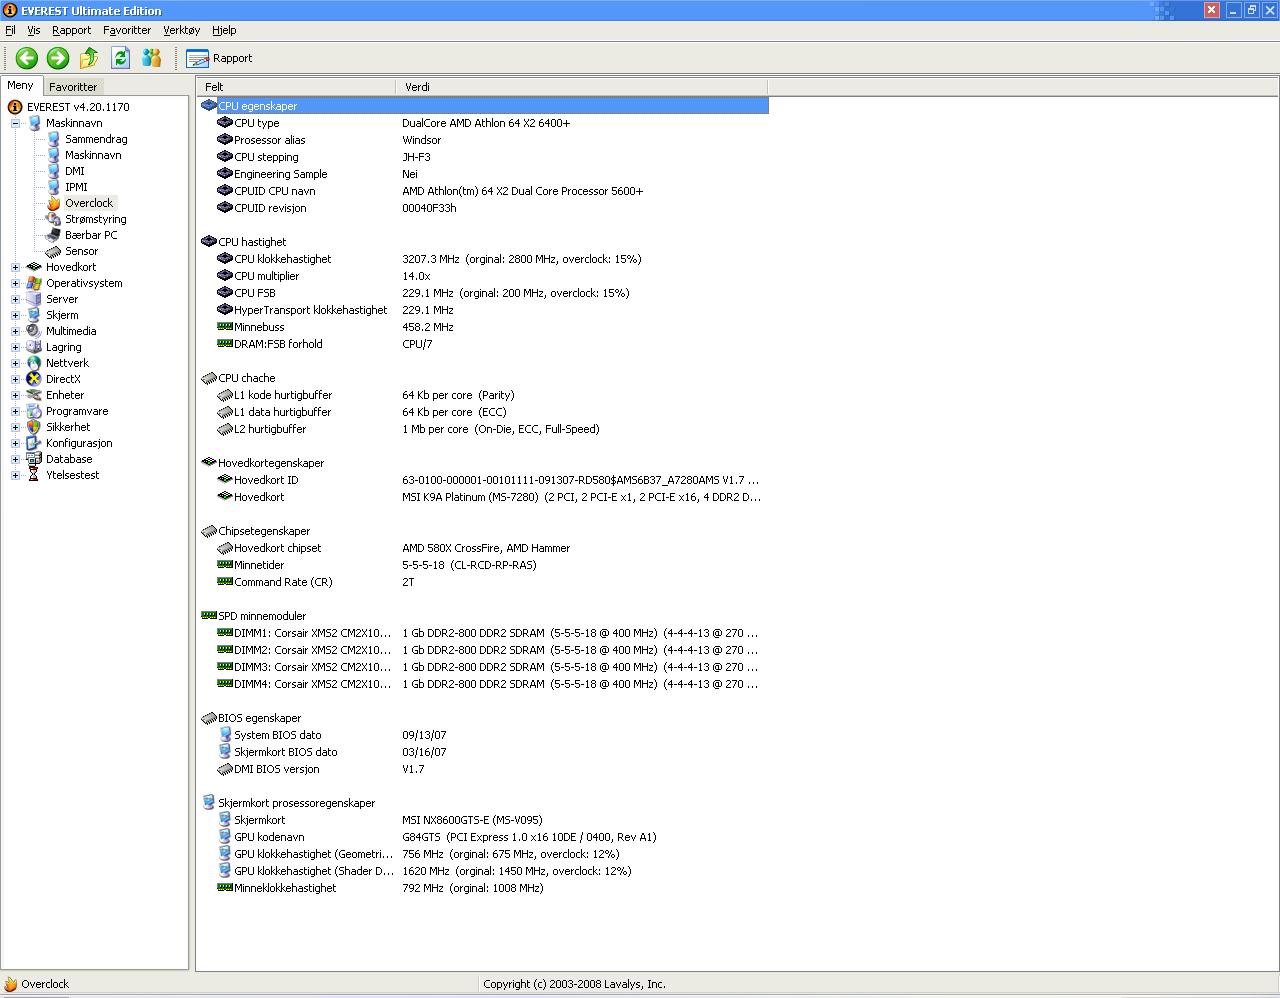Switch to the Meny tab
Screen dimensions: 1280x998
[21, 86]
